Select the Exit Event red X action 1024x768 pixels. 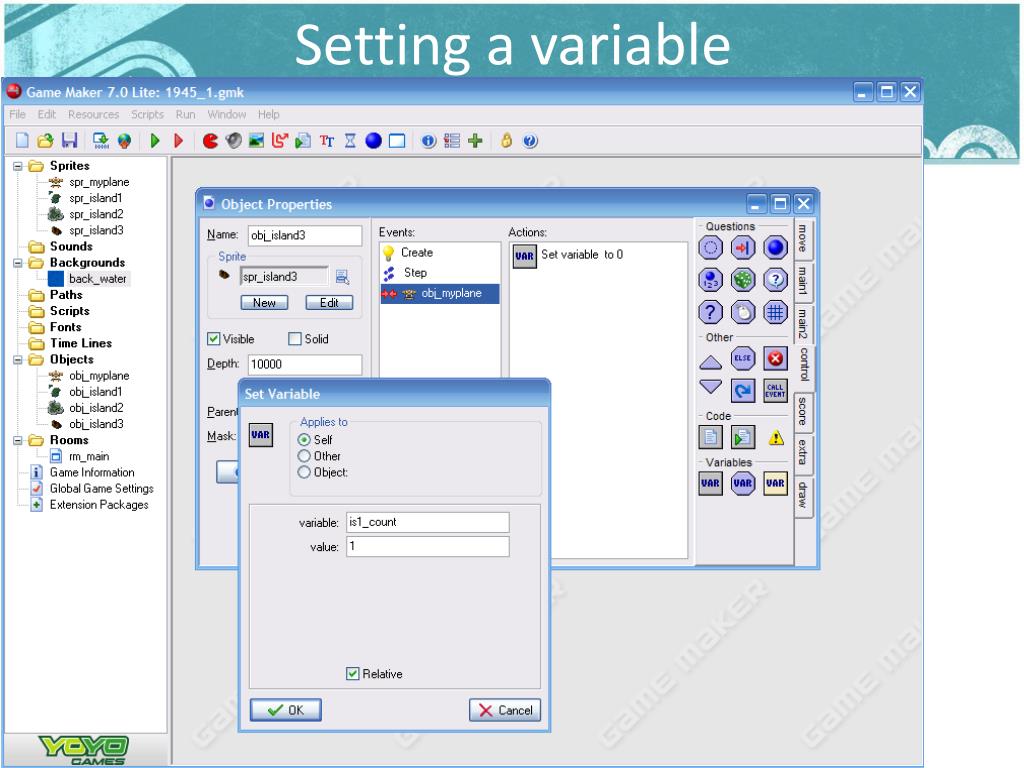[775, 358]
